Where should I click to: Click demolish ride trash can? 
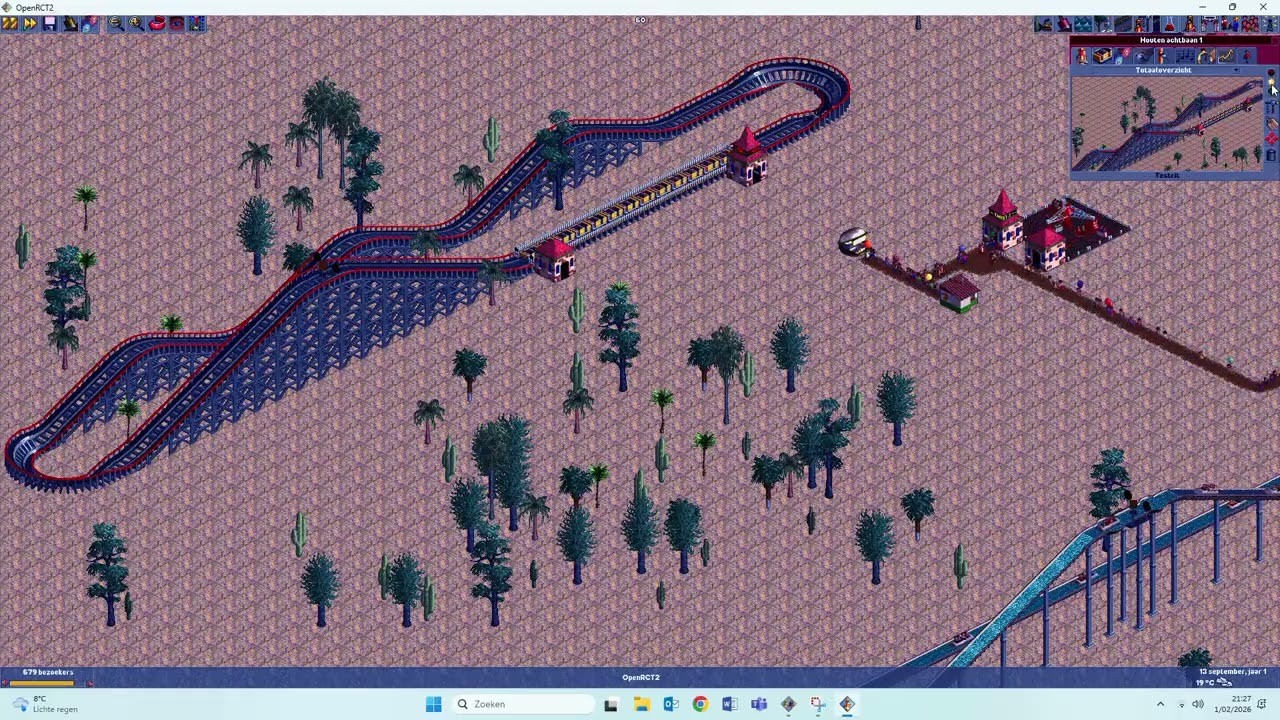coord(1271,154)
